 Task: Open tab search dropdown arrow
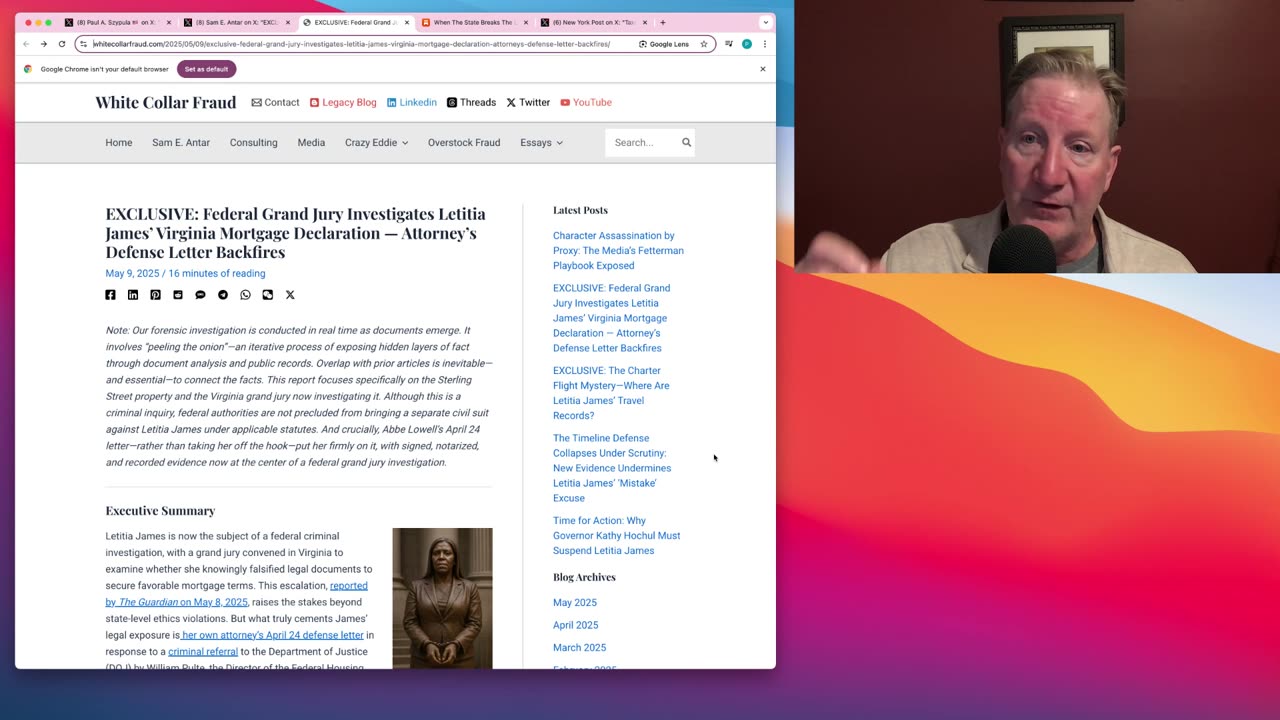tap(765, 22)
